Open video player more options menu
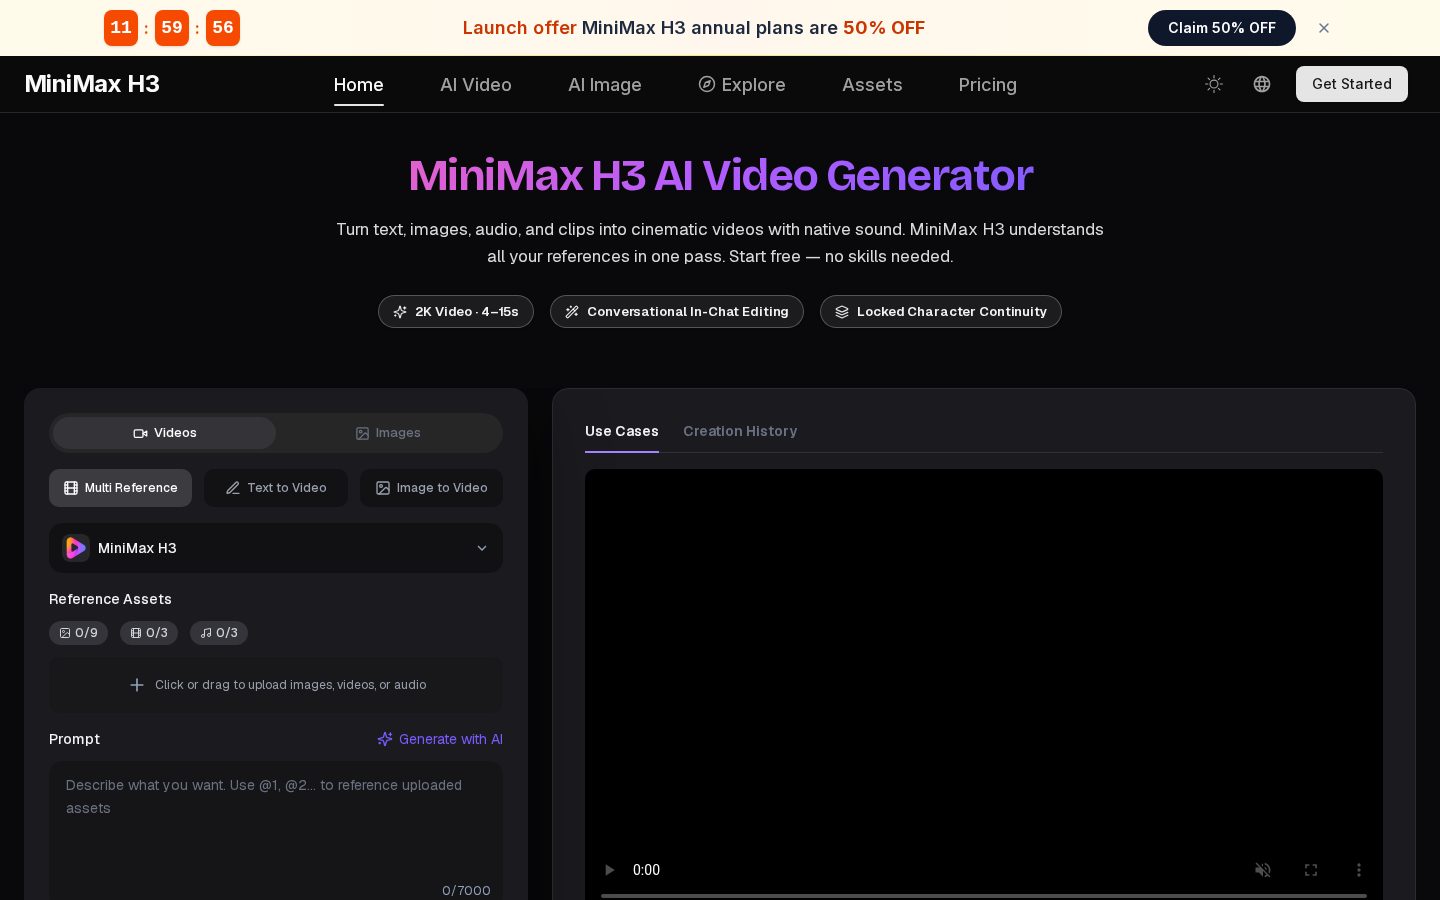Screen dimensions: 1440x900 pyautogui.click(x=1359, y=870)
